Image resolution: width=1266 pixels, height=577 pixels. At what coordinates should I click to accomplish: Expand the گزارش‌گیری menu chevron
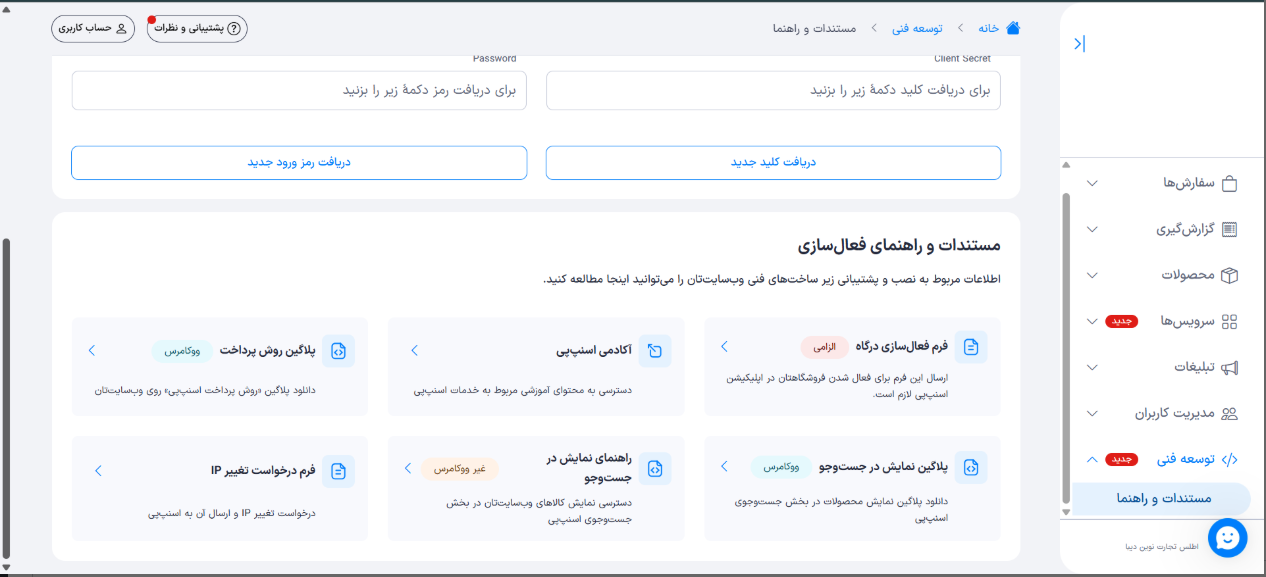point(1092,229)
